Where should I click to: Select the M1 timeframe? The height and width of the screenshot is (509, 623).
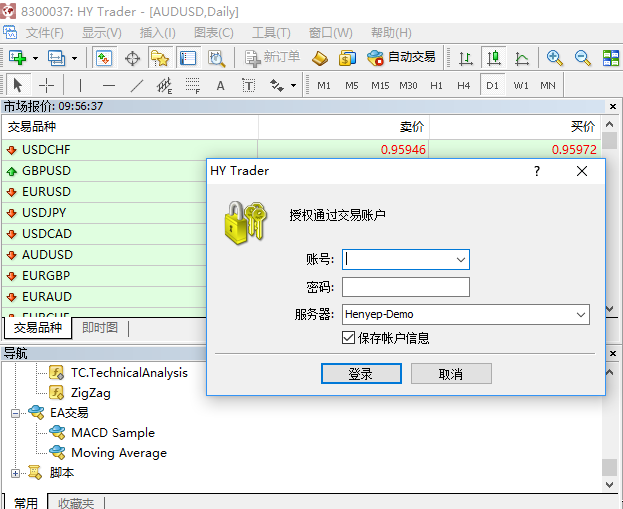[324, 85]
